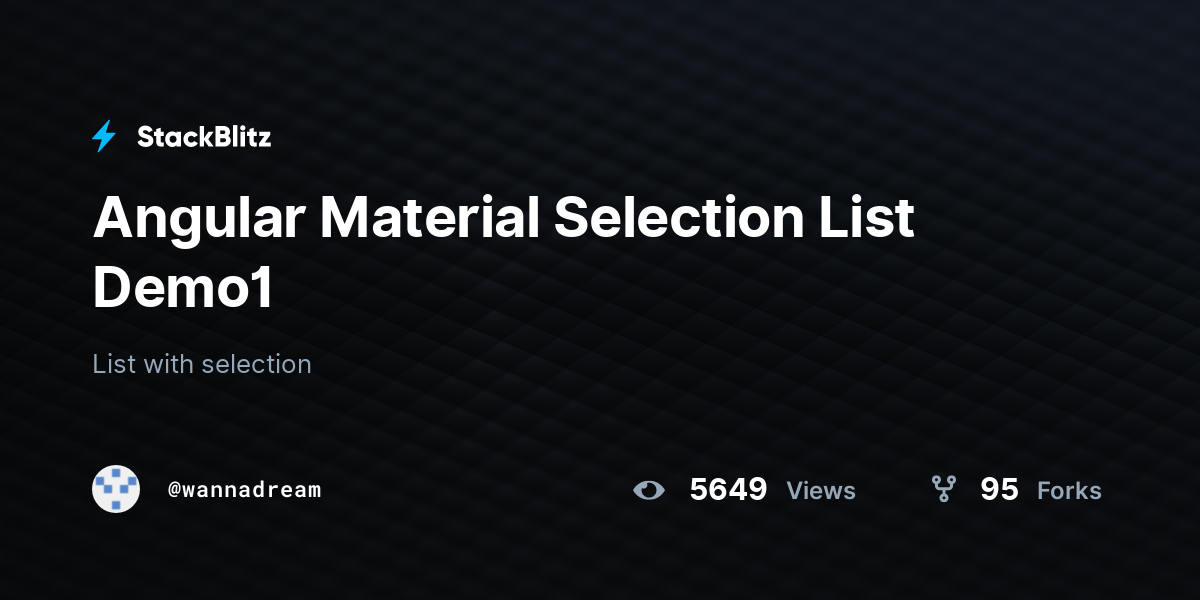Viewport: 1200px width, 600px height.
Task: Click the StackBlitz wordmark text
Action: point(204,137)
